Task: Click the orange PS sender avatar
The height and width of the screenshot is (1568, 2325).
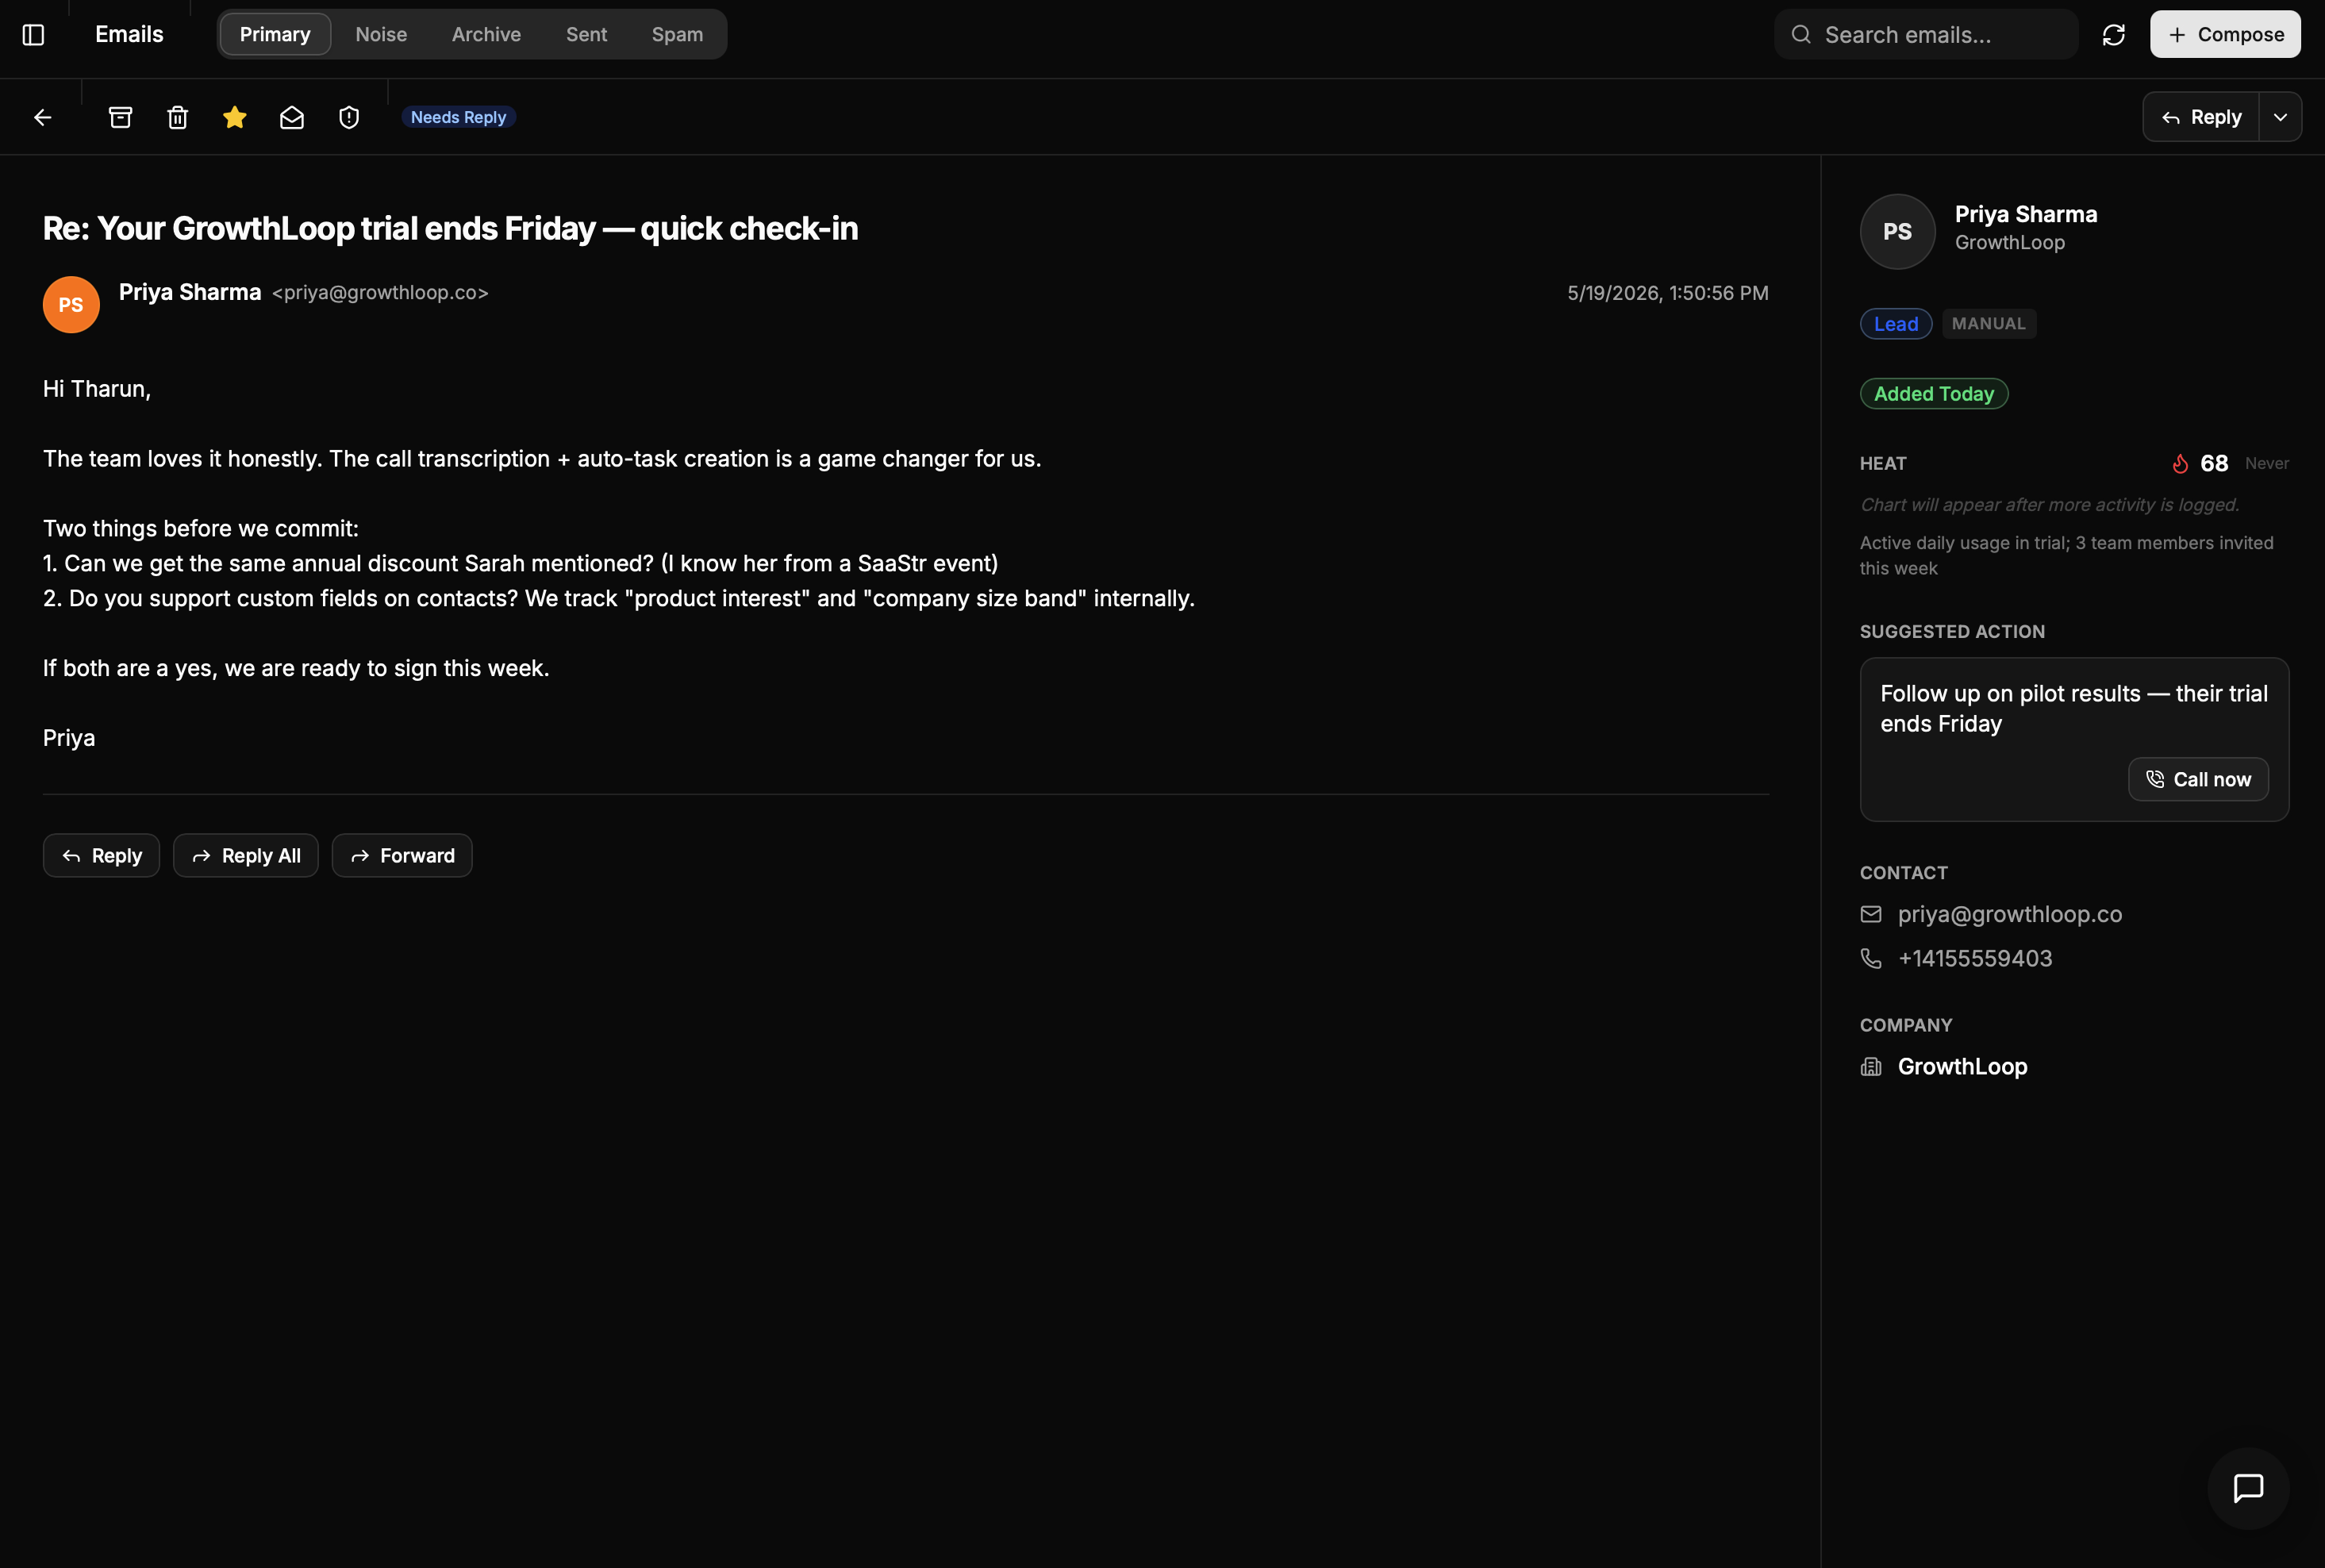Action: 71,304
